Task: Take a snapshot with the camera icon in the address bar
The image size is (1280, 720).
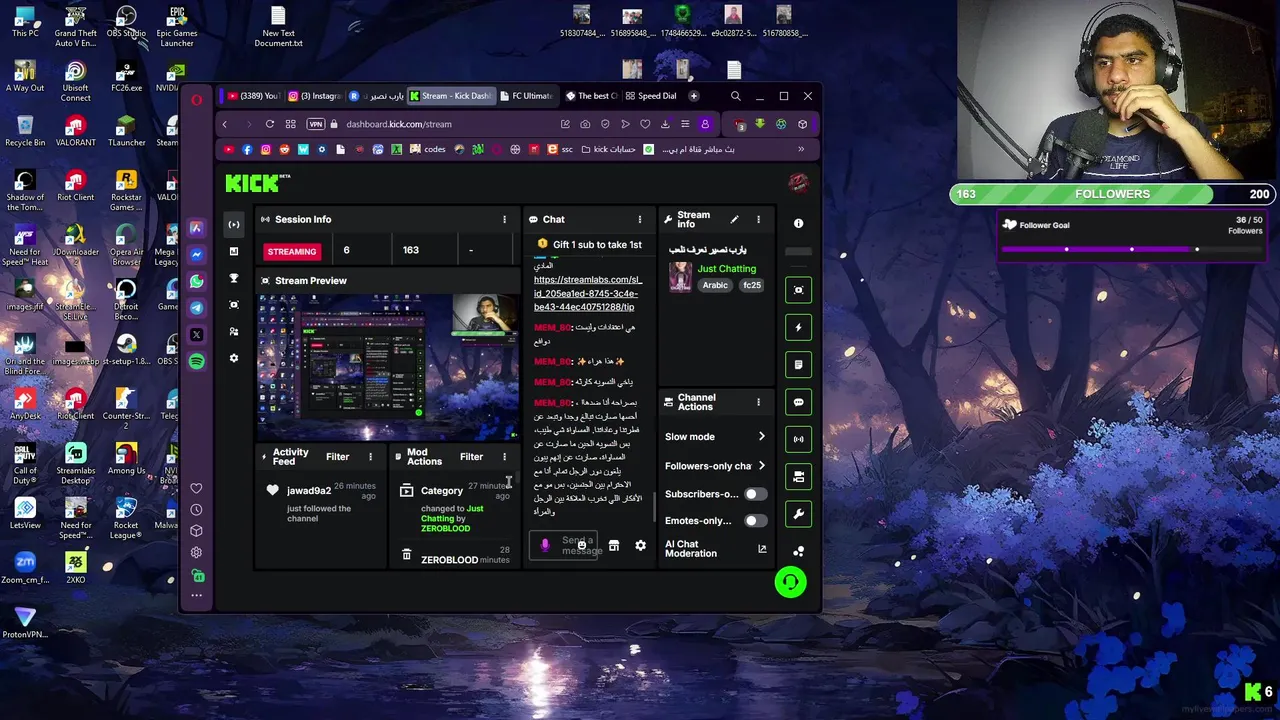Action: coord(585,124)
